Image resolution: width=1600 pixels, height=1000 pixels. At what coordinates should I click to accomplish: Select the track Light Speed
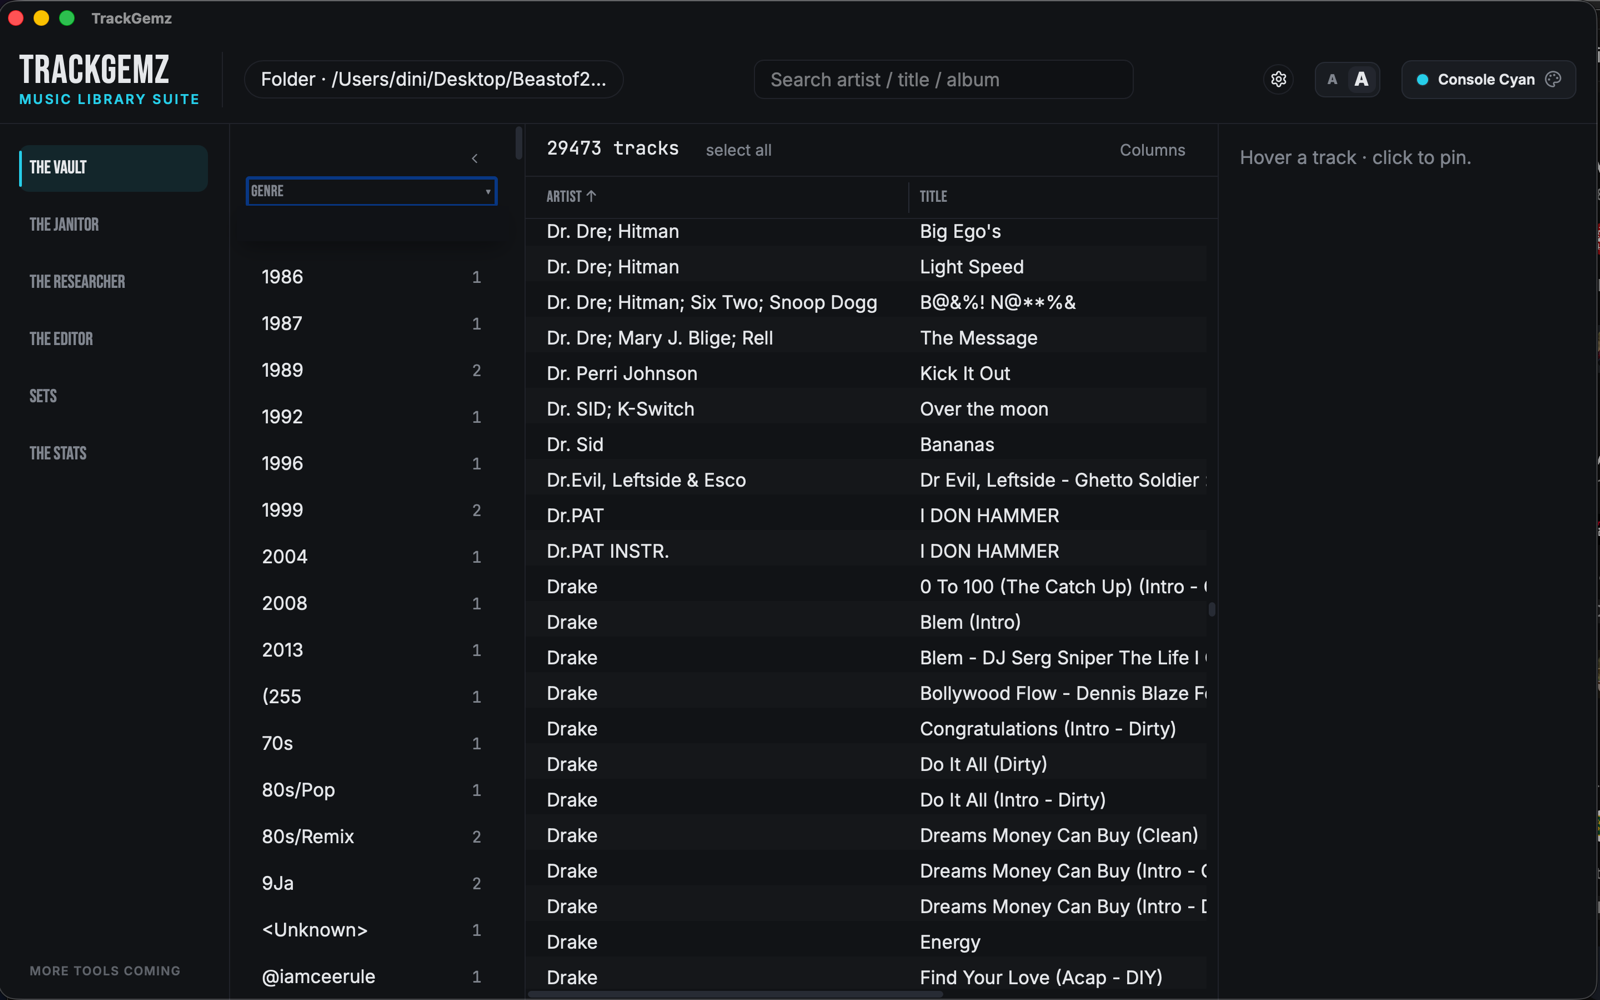pos(866,267)
